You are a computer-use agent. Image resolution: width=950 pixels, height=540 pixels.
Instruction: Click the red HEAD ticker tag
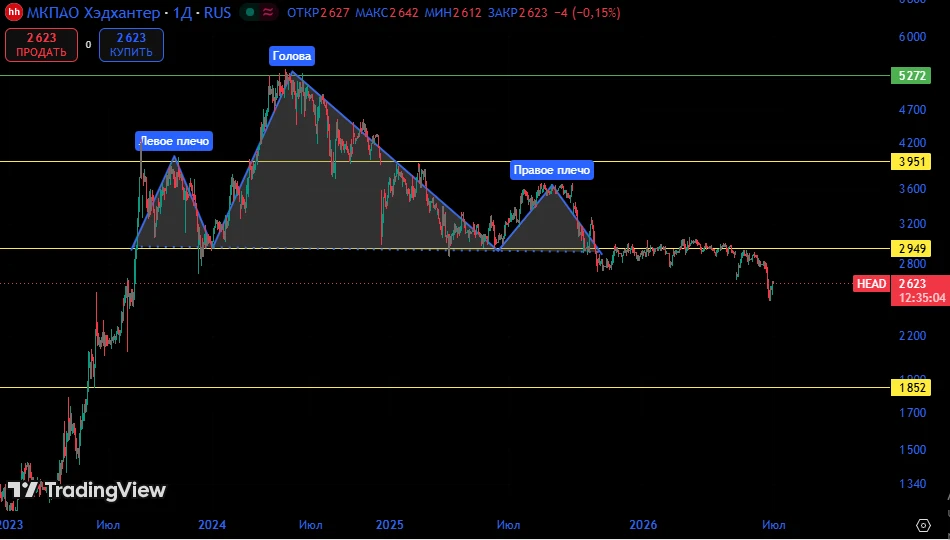tap(871, 284)
